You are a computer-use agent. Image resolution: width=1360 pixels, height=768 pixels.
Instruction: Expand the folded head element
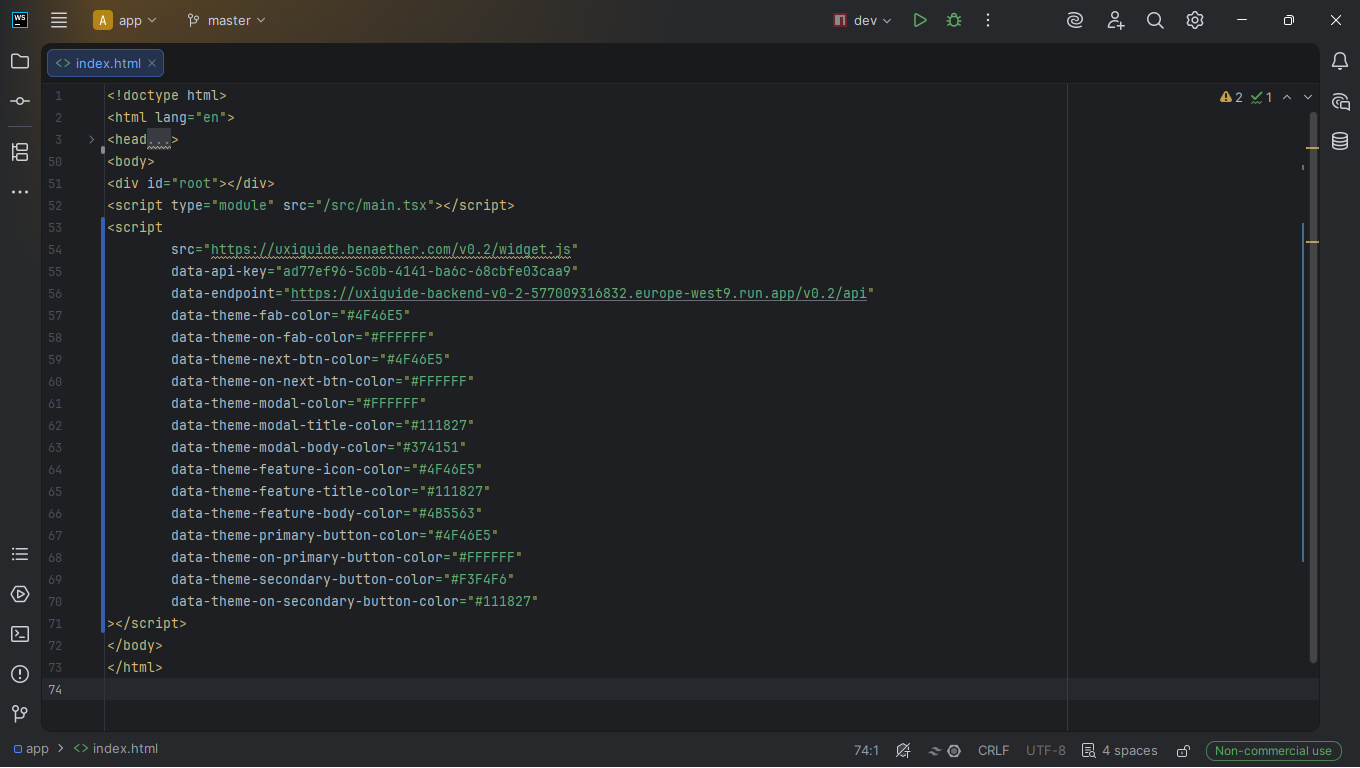[92, 139]
